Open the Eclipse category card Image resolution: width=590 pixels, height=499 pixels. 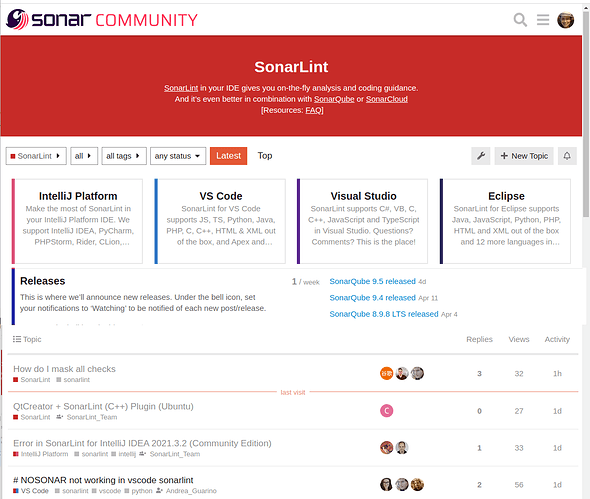(x=505, y=221)
